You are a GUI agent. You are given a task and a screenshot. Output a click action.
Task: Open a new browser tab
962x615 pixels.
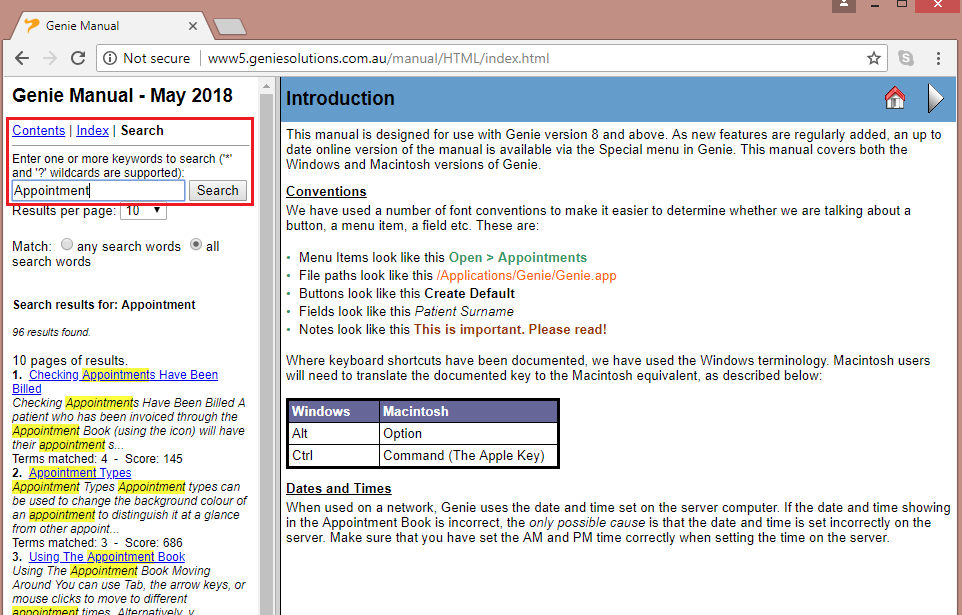pyautogui.click(x=230, y=25)
